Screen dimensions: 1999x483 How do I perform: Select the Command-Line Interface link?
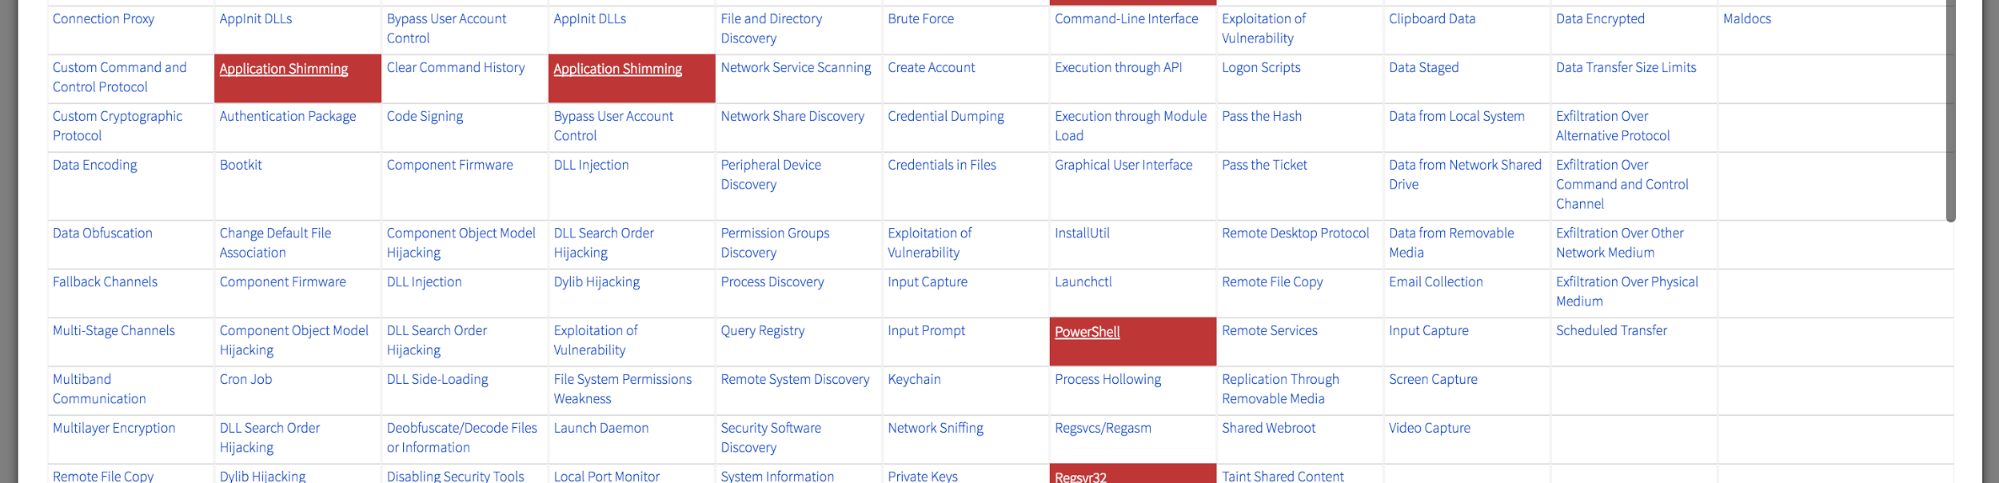1125,19
